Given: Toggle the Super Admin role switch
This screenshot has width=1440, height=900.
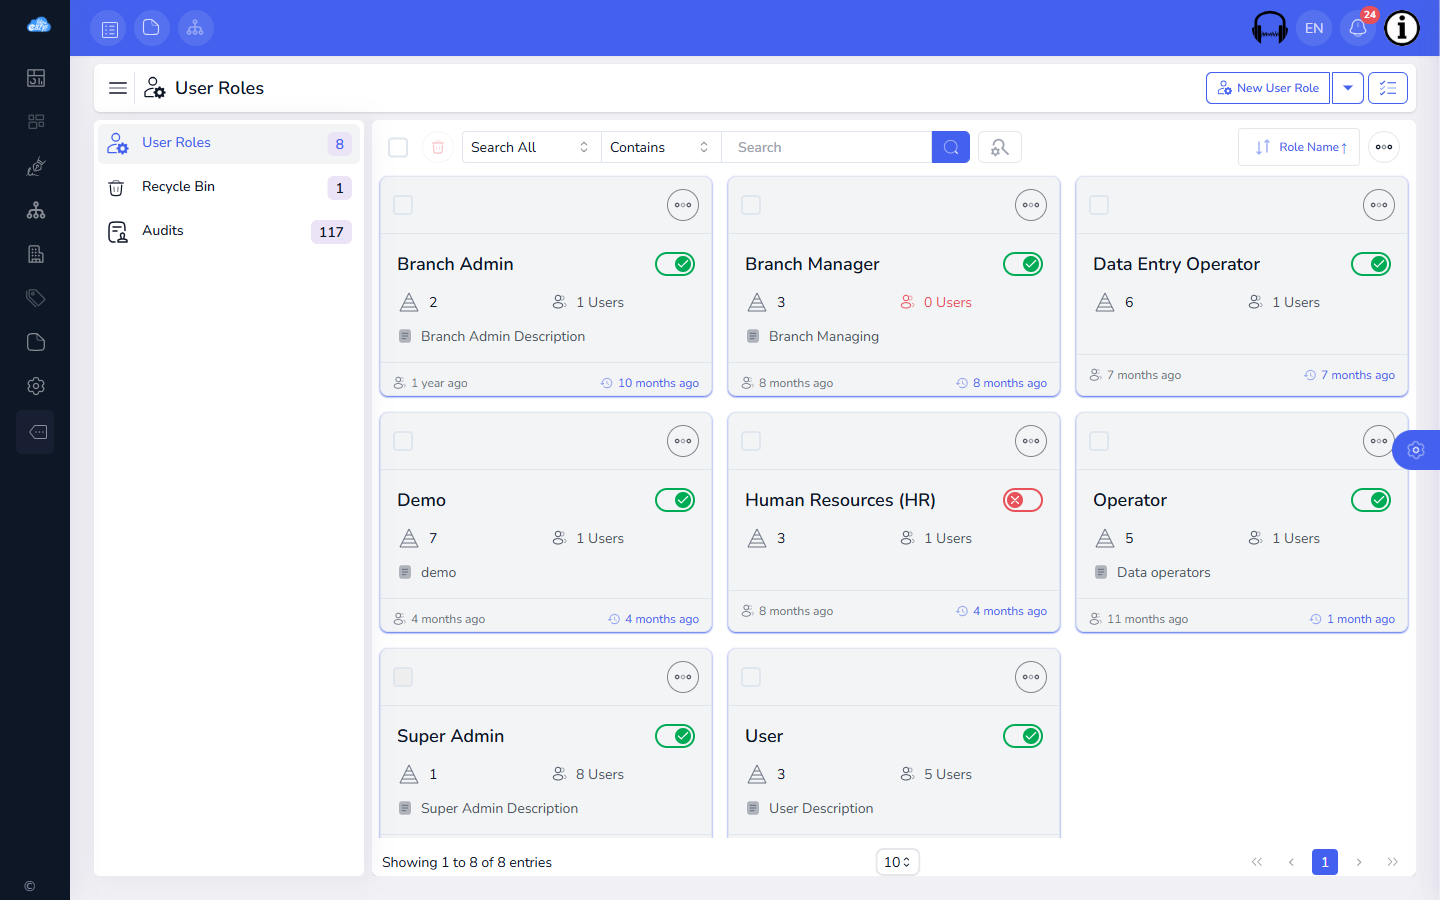Looking at the screenshot, I should 675,736.
